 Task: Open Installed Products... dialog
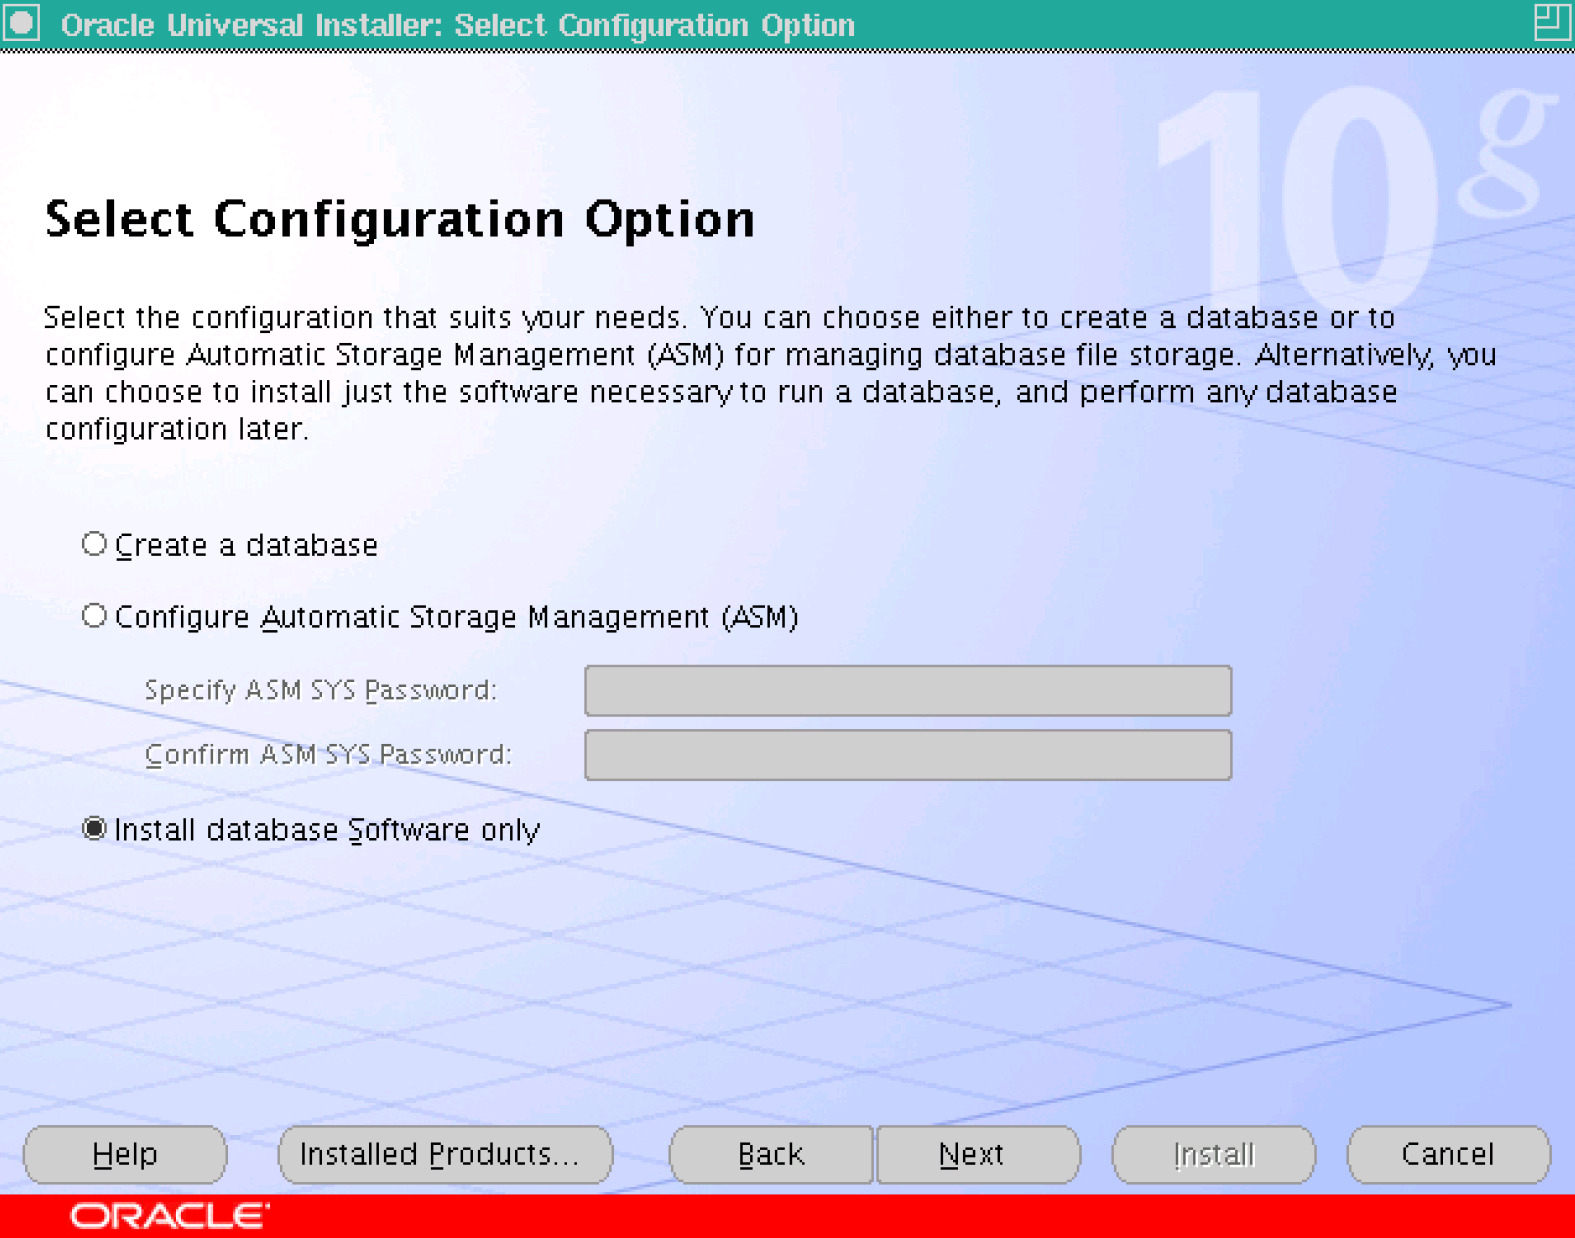tap(445, 1155)
